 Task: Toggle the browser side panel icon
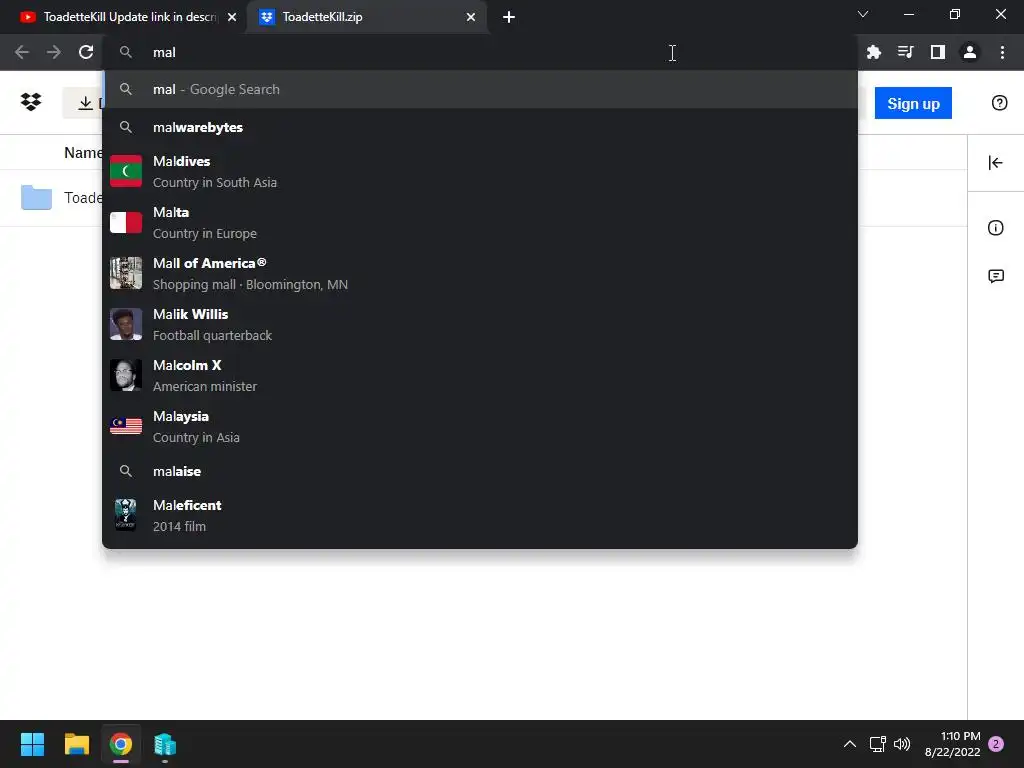pyautogui.click(x=937, y=52)
